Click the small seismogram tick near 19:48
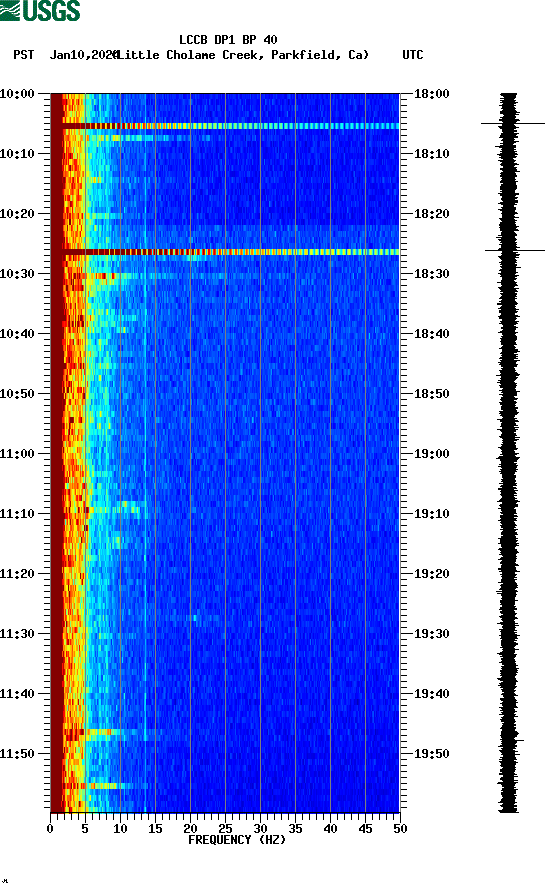The width and height of the screenshot is (552, 892). pyautogui.click(x=519, y=740)
